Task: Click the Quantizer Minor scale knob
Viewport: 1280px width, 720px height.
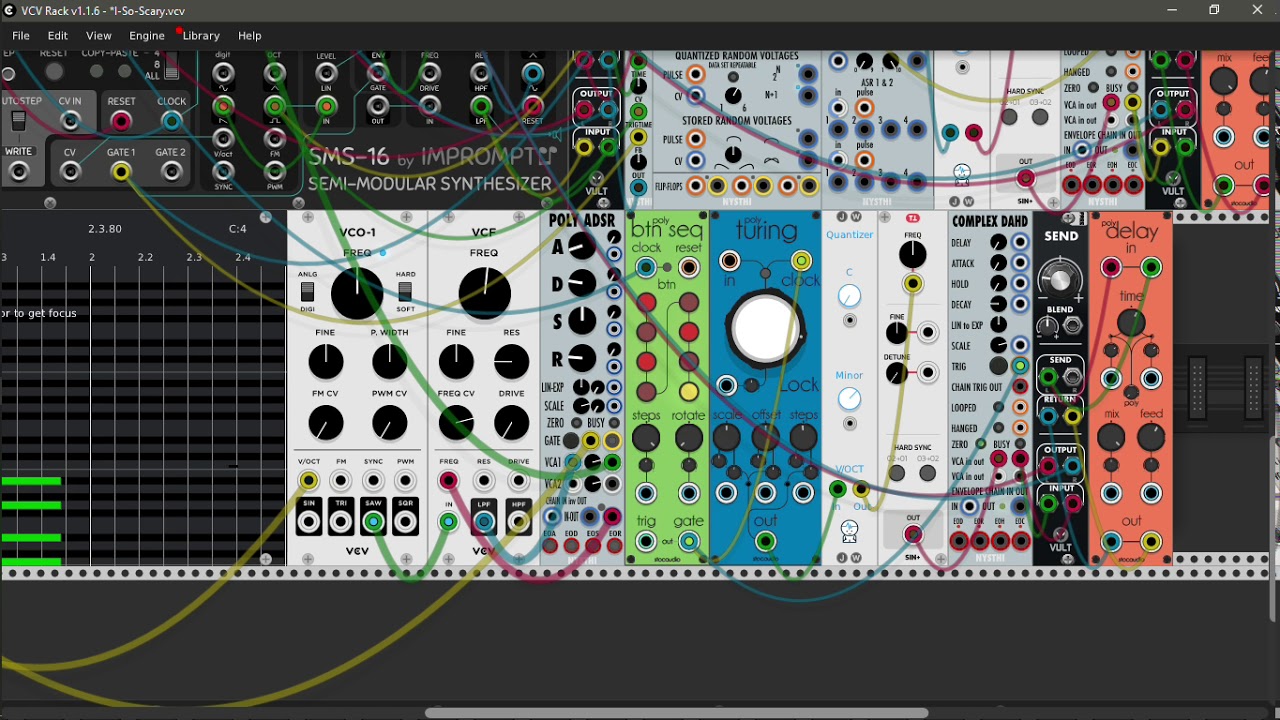Action: coord(849,400)
